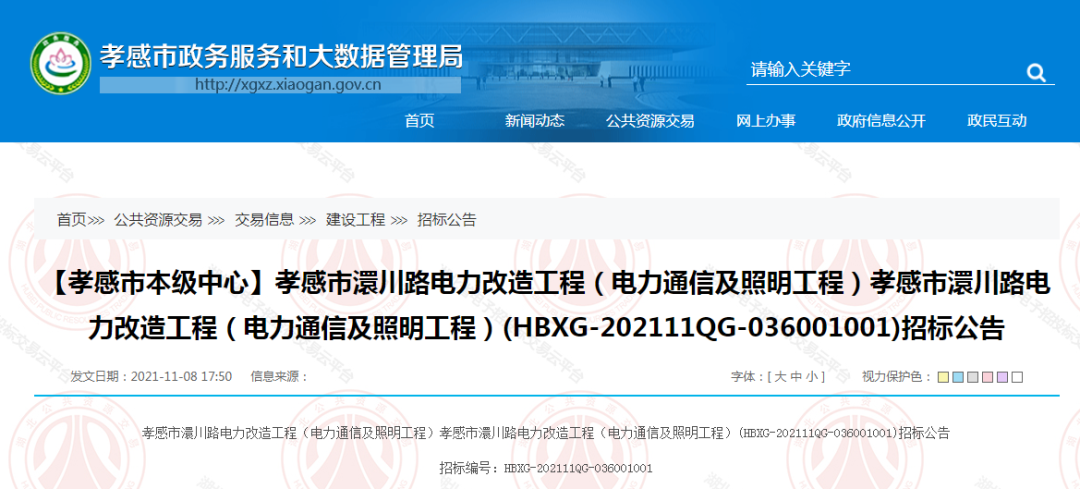
Task: Click the 公共资源交易 breadcrumb link
Action: point(158,220)
